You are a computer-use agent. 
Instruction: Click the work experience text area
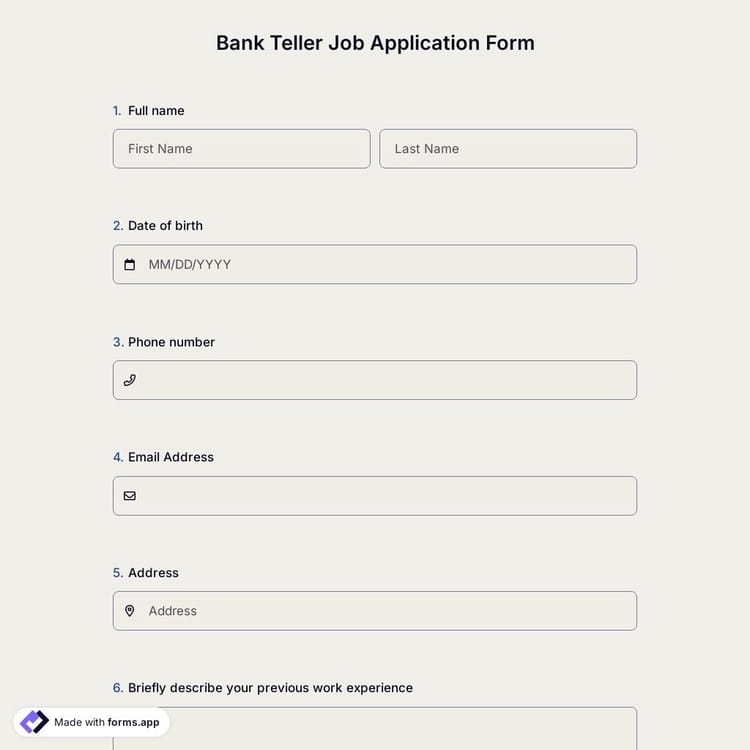(375, 730)
